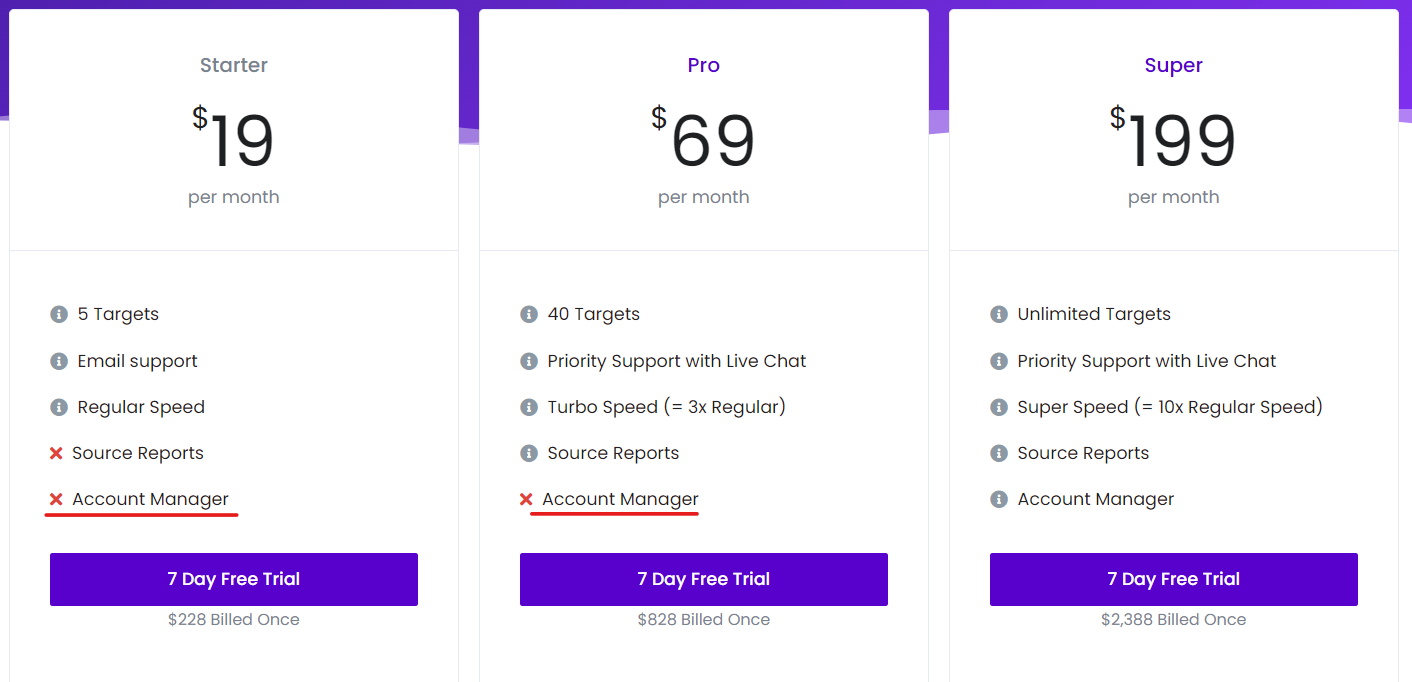
Task: Click info icon beside 5 Targets
Action: tap(59, 314)
